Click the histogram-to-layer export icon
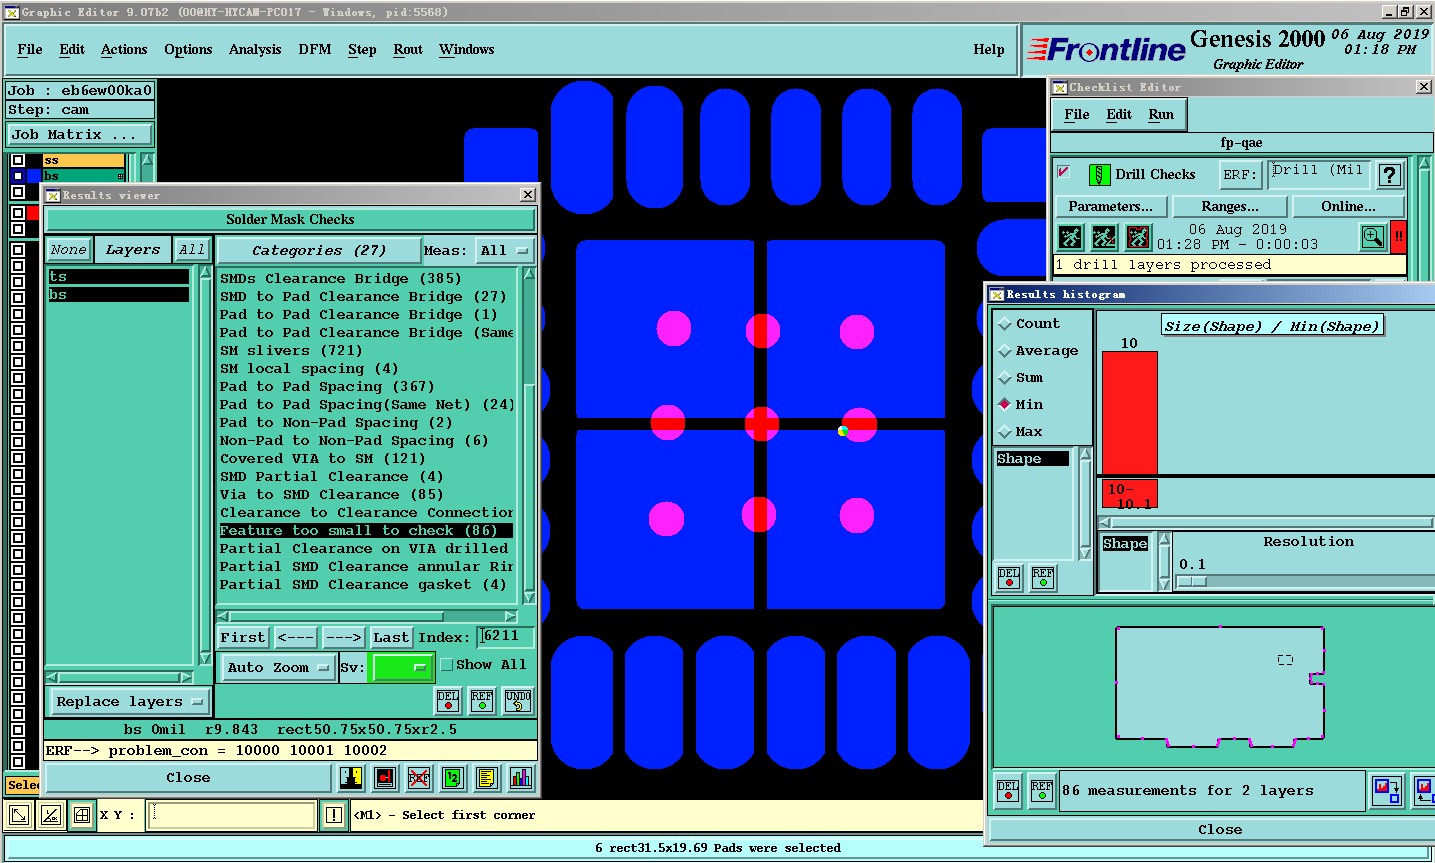This screenshot has width=1435, height=863. (1387, 791)
